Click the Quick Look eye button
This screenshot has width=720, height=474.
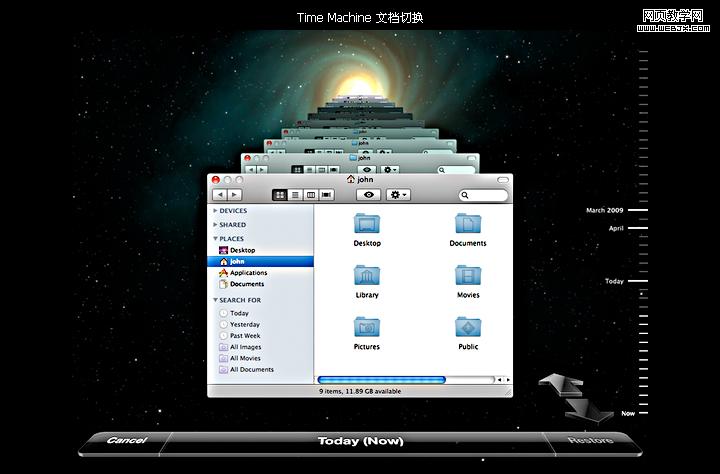[370, 195]
